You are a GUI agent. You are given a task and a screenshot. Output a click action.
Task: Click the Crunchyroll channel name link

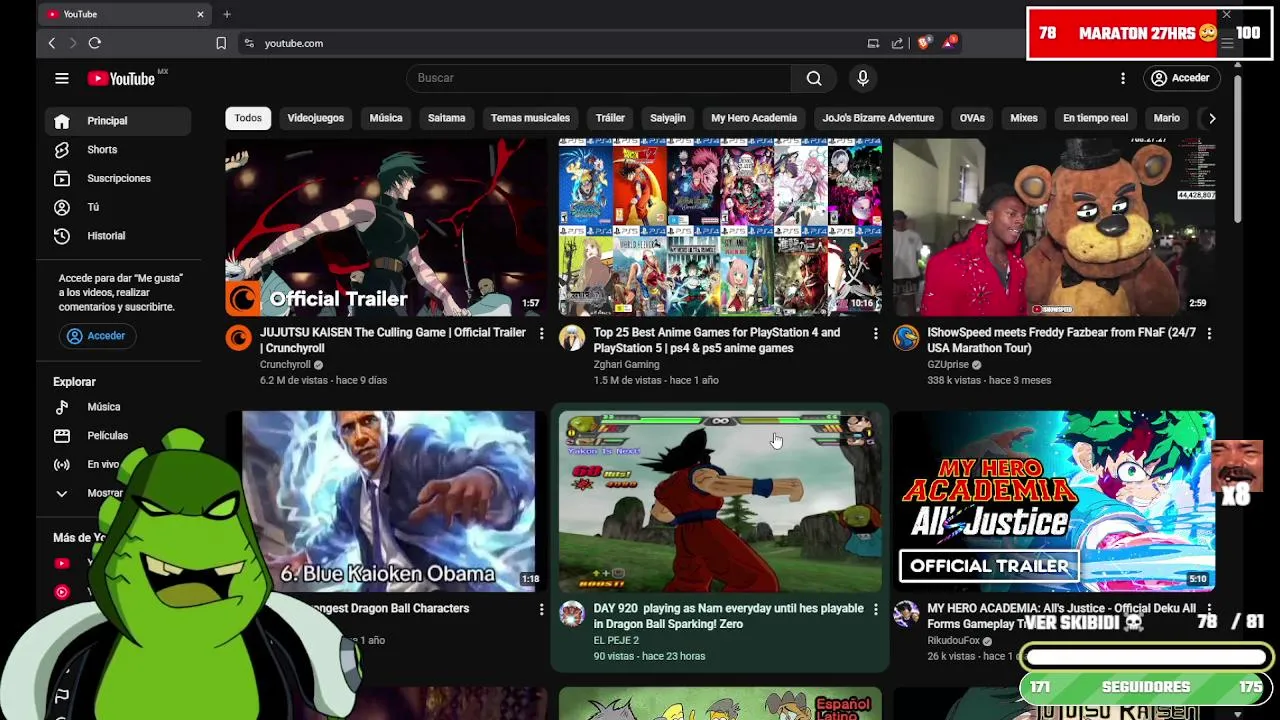(285, 365)
